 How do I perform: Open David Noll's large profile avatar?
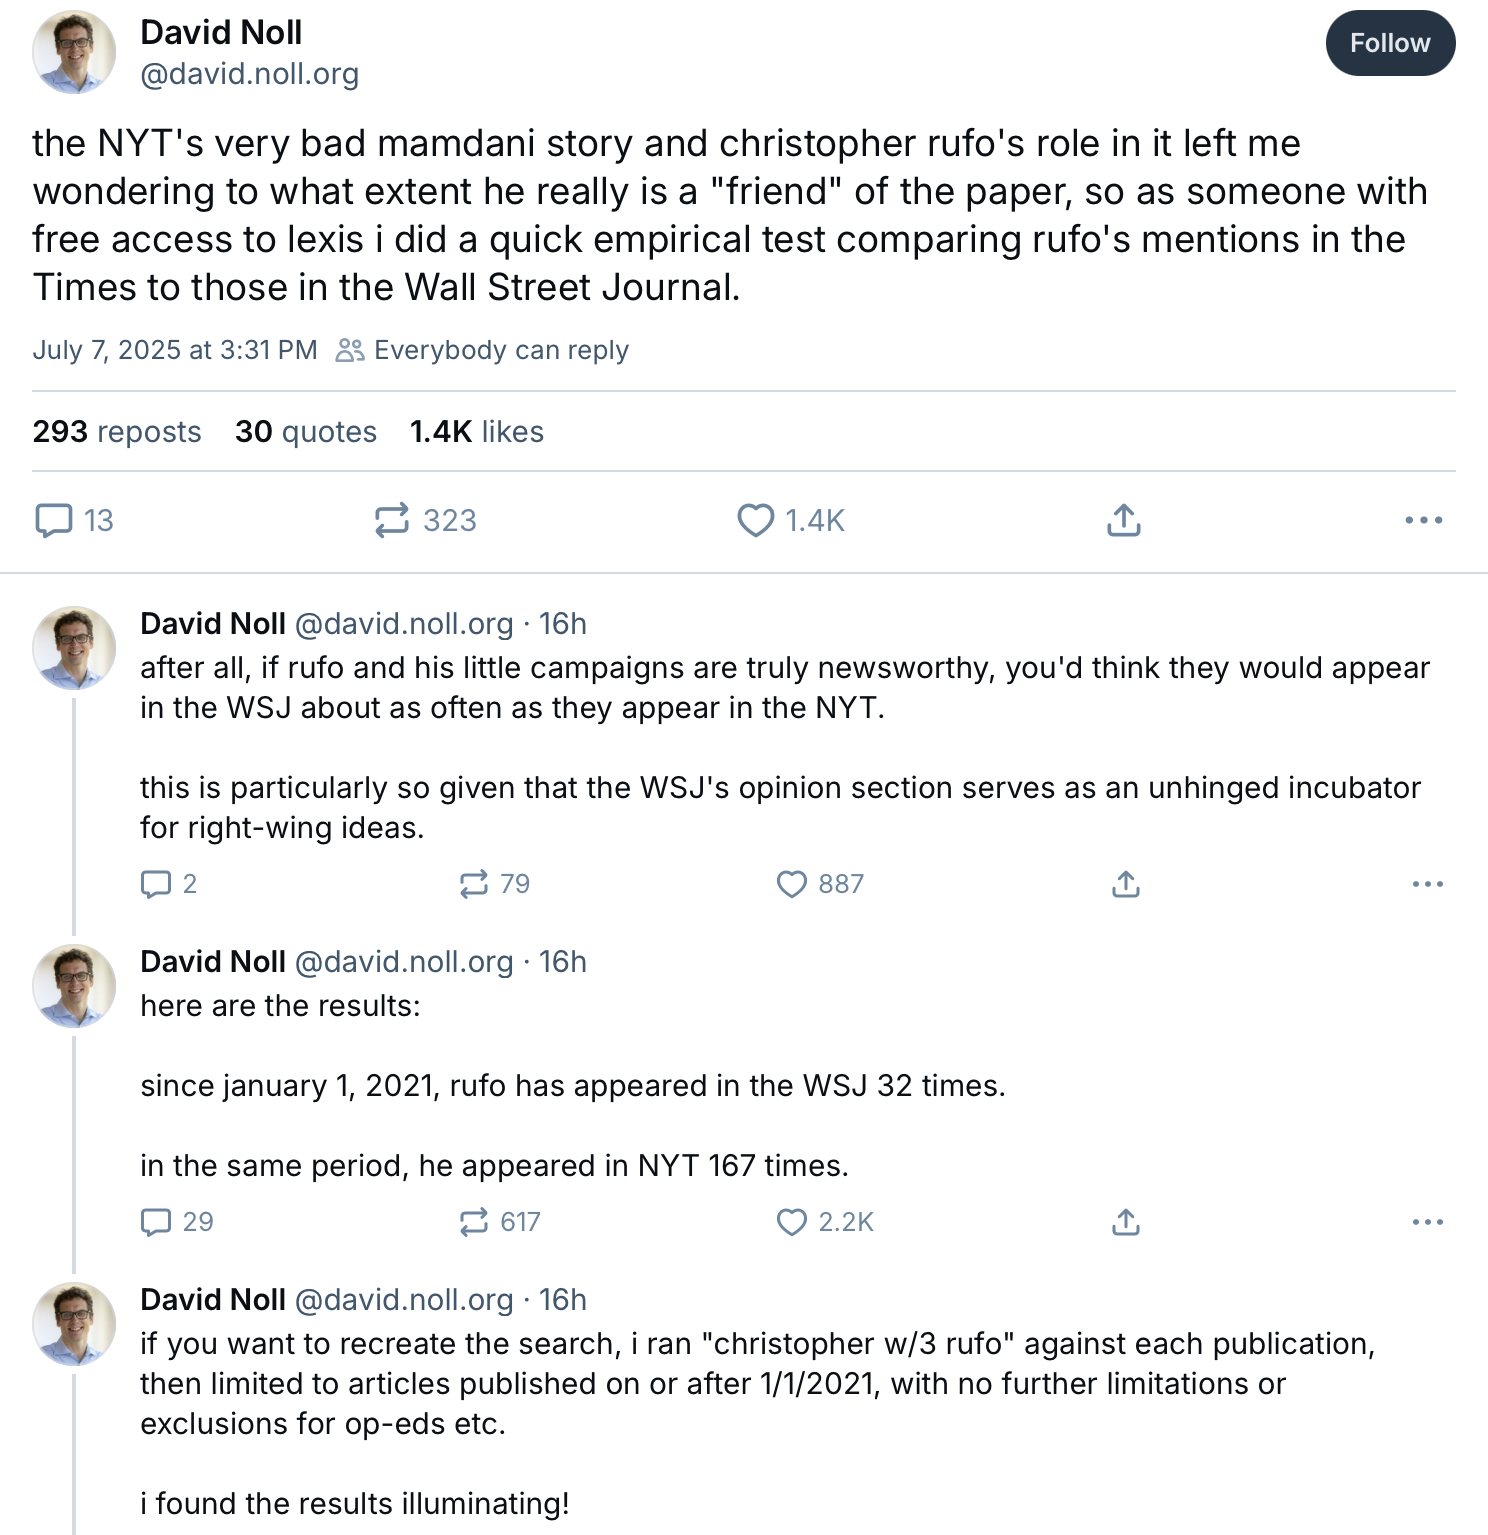75,52
